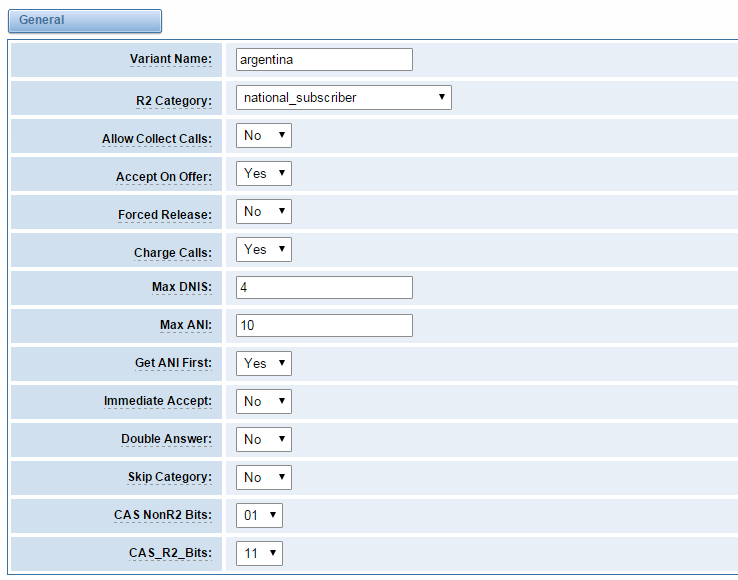Open the Forced Release dropdown

point(264,211)
